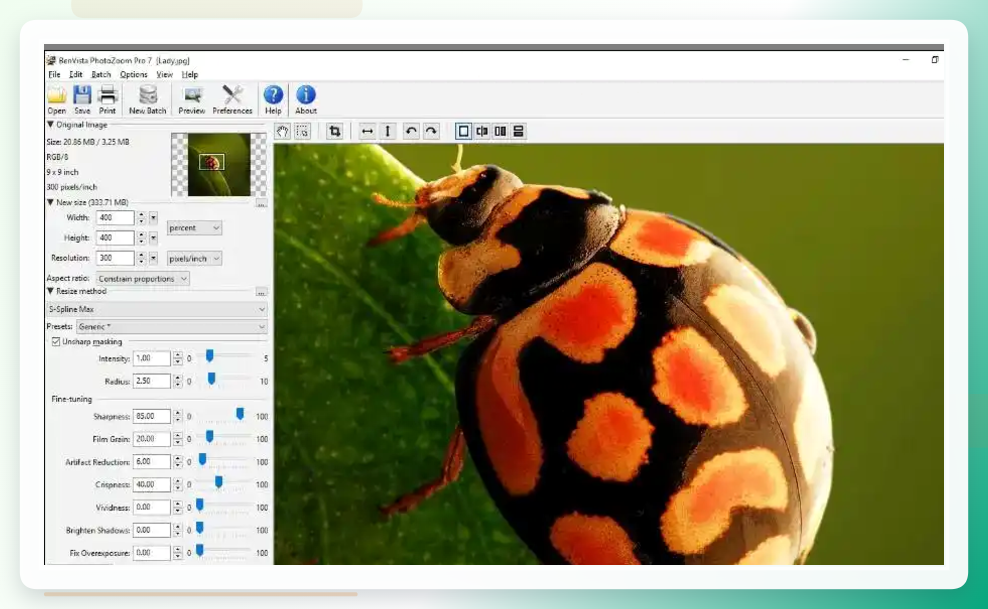The height and width of the screenshot is (609, 988).
Task: Click the Crispness slider handle
Action: pos(219,482)
